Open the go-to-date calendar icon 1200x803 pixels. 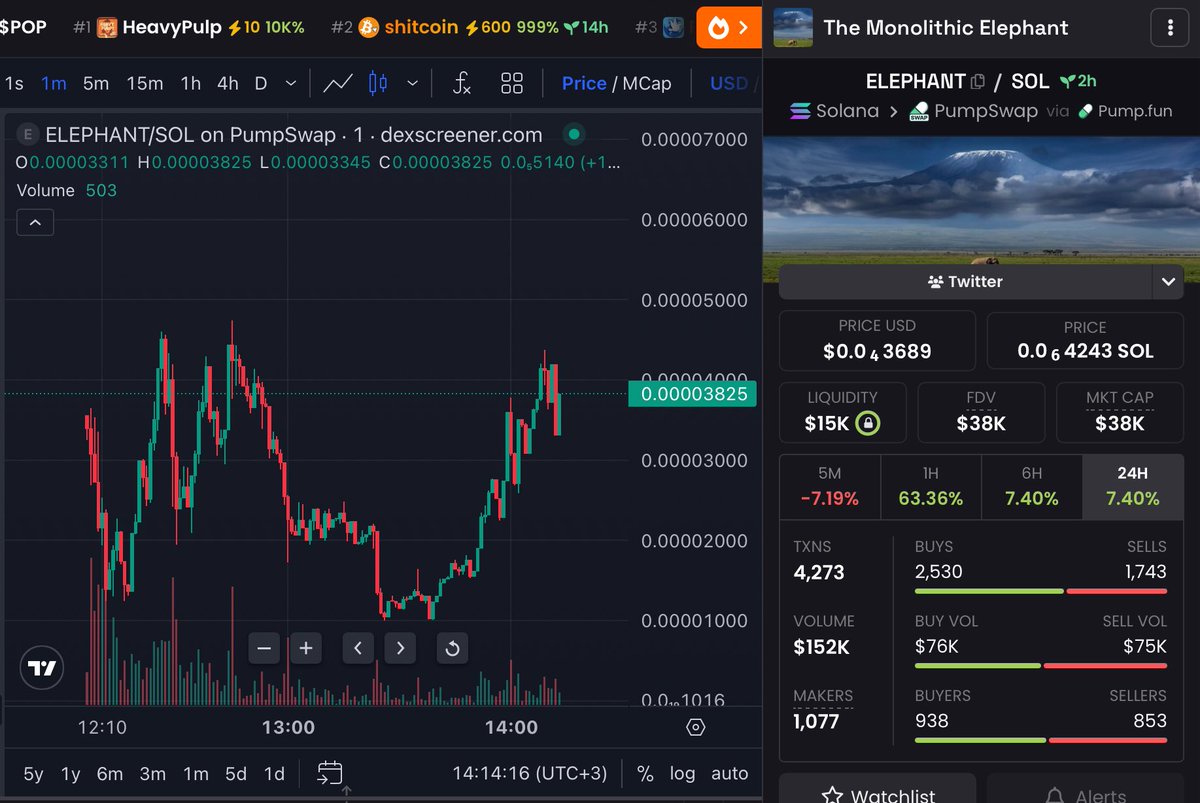pos(330,773)
